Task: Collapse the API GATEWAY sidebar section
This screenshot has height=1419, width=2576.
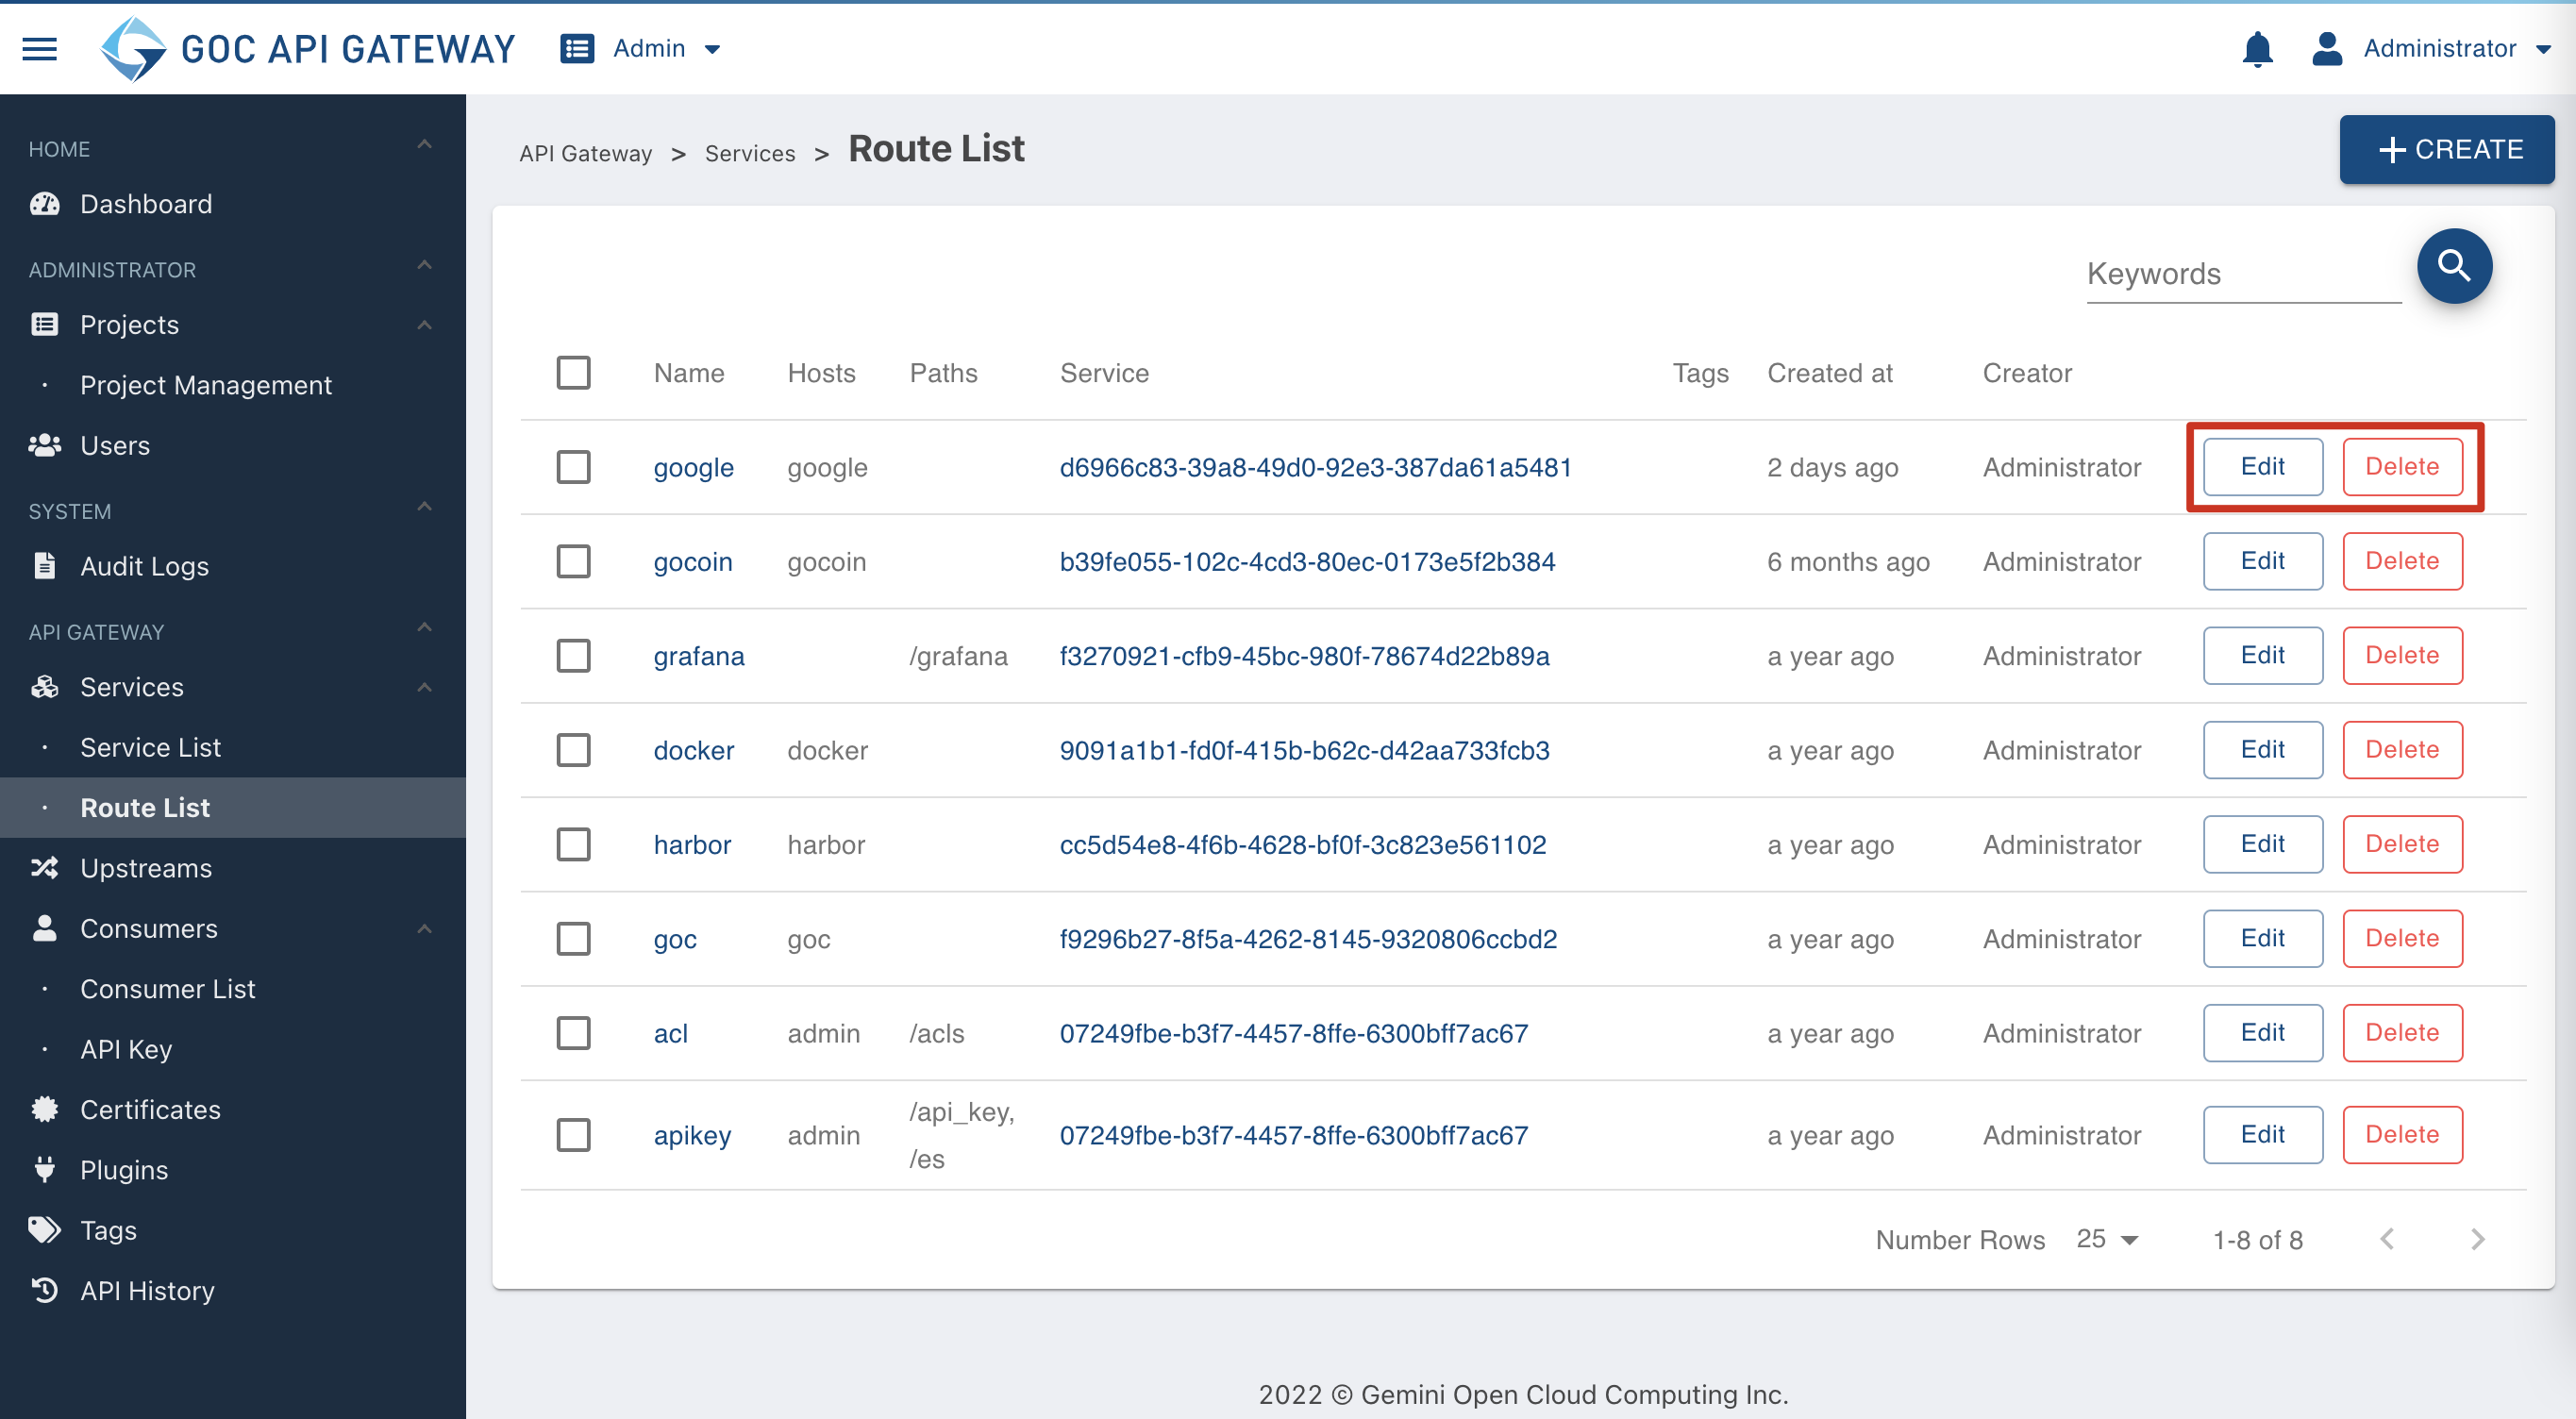Action: coord(424,627)
